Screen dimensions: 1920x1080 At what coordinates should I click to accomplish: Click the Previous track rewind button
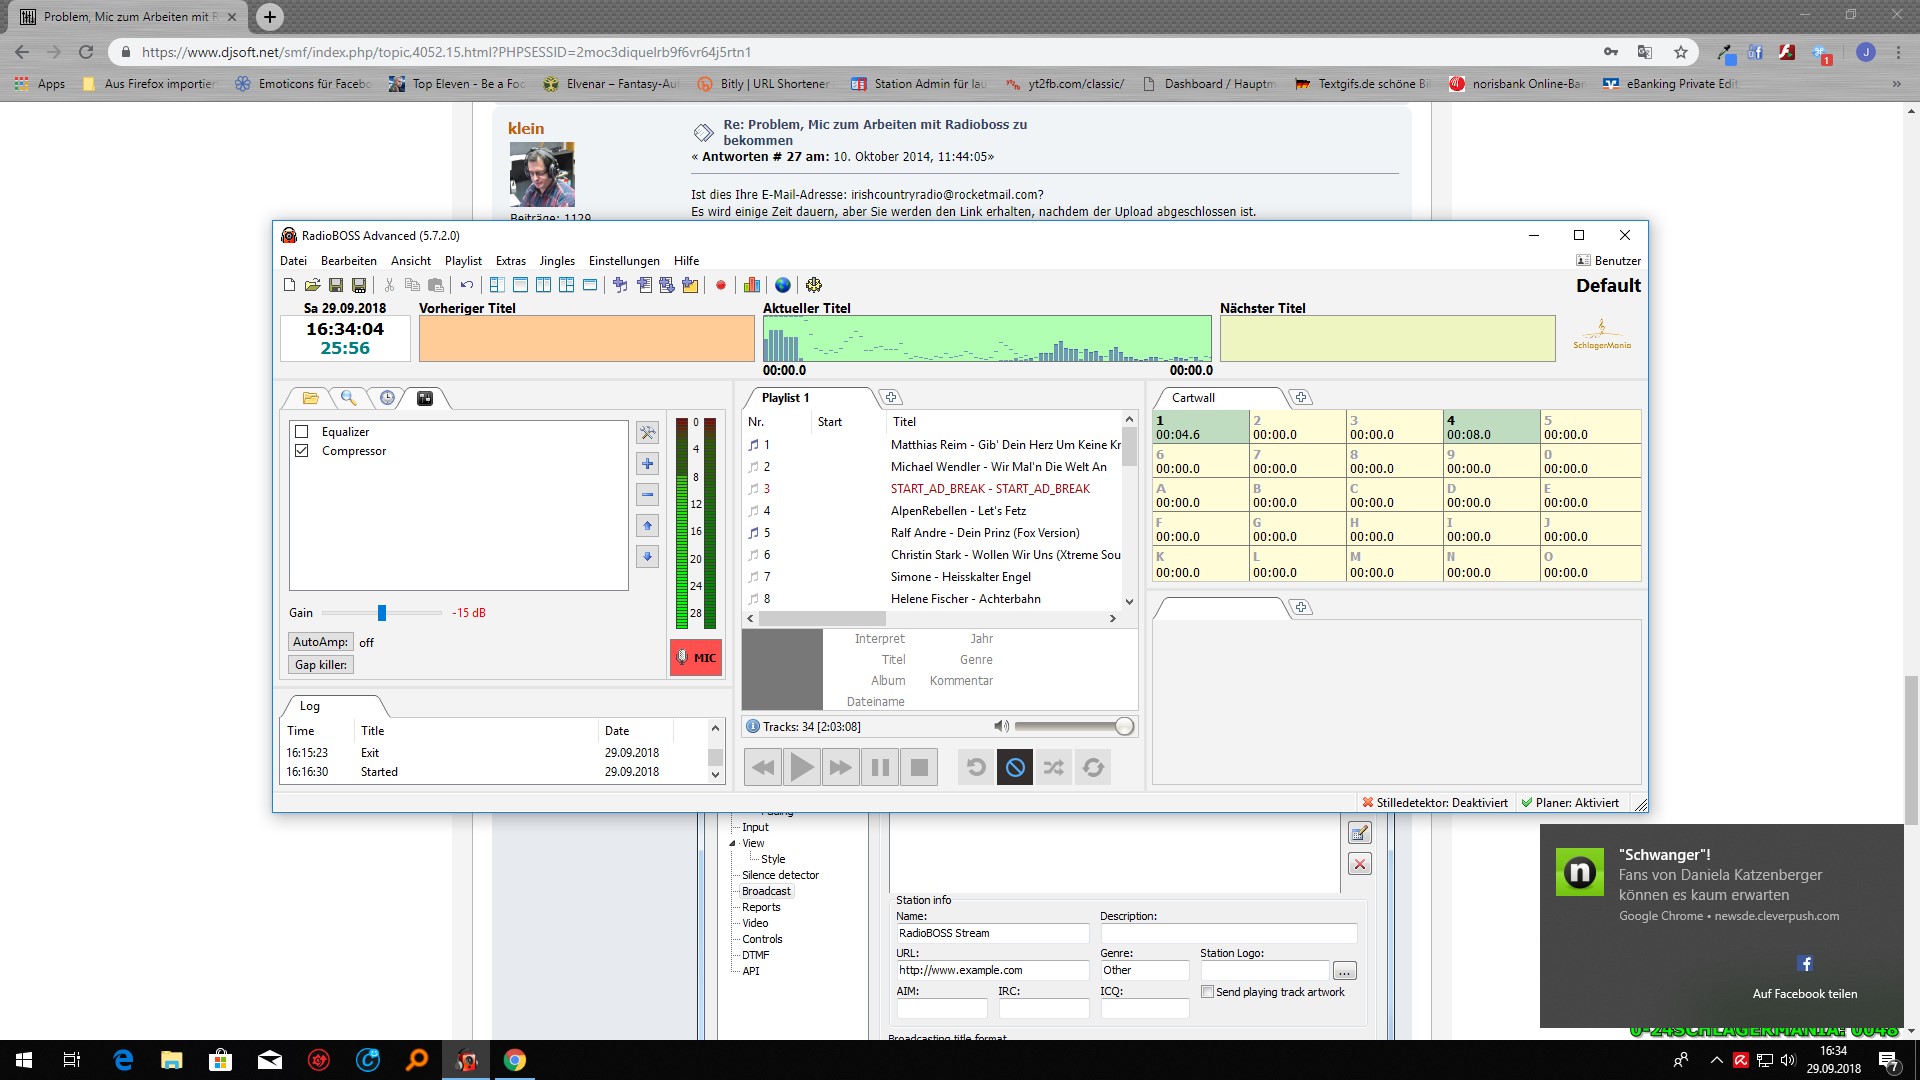pos(763,768)
